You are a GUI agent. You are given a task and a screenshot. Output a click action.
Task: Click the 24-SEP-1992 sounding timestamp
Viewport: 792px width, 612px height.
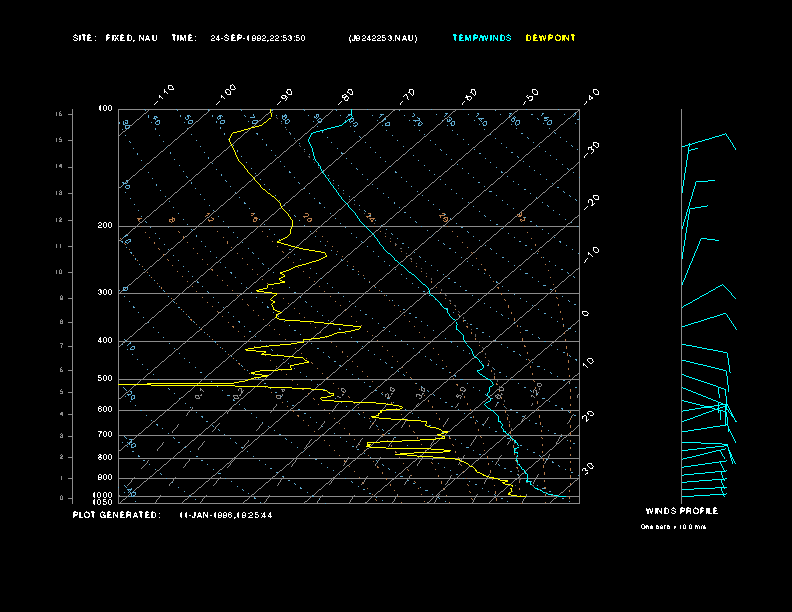point(258,38)
